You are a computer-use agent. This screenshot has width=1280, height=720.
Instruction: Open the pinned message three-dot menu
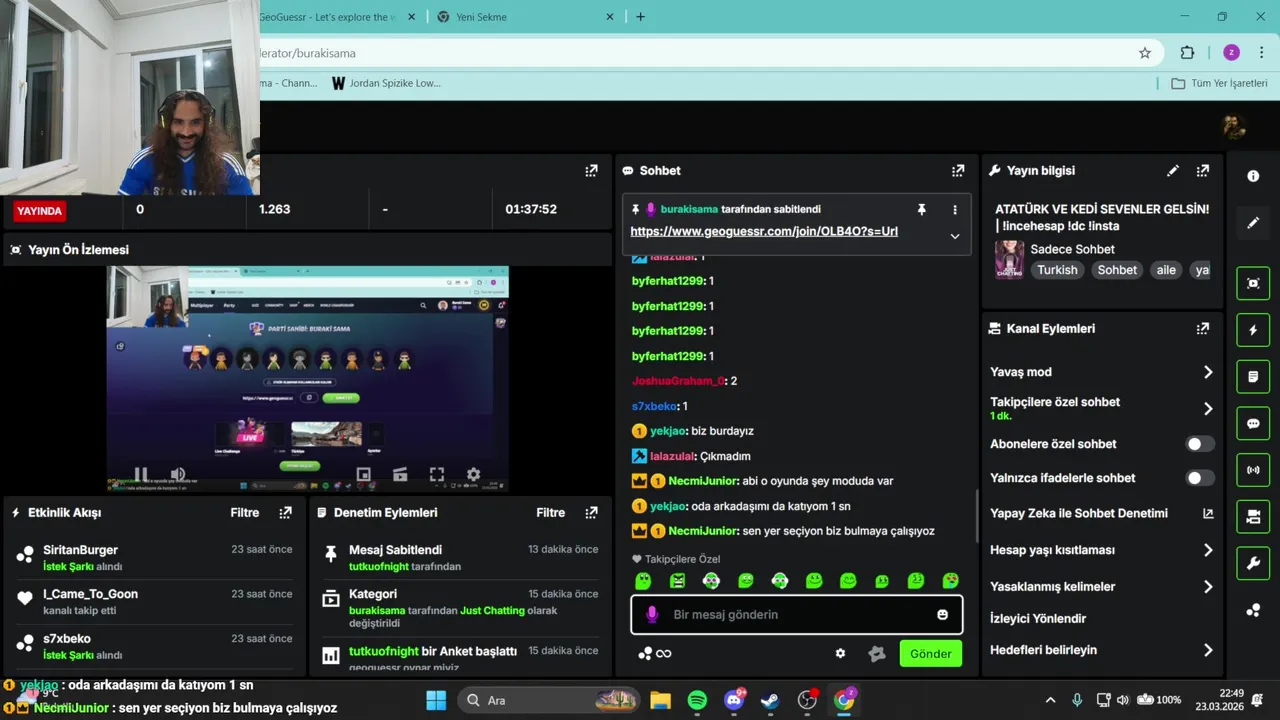955,209
